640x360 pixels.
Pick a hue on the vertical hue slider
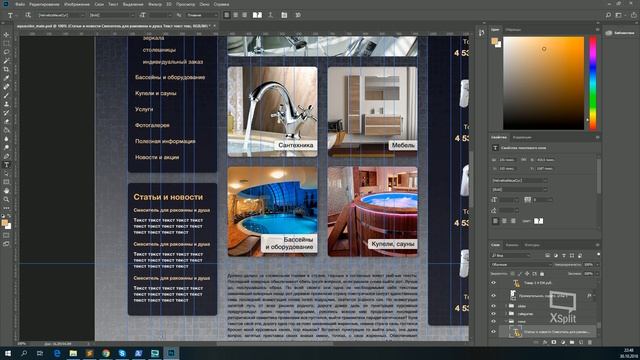[x=593, y=83]
